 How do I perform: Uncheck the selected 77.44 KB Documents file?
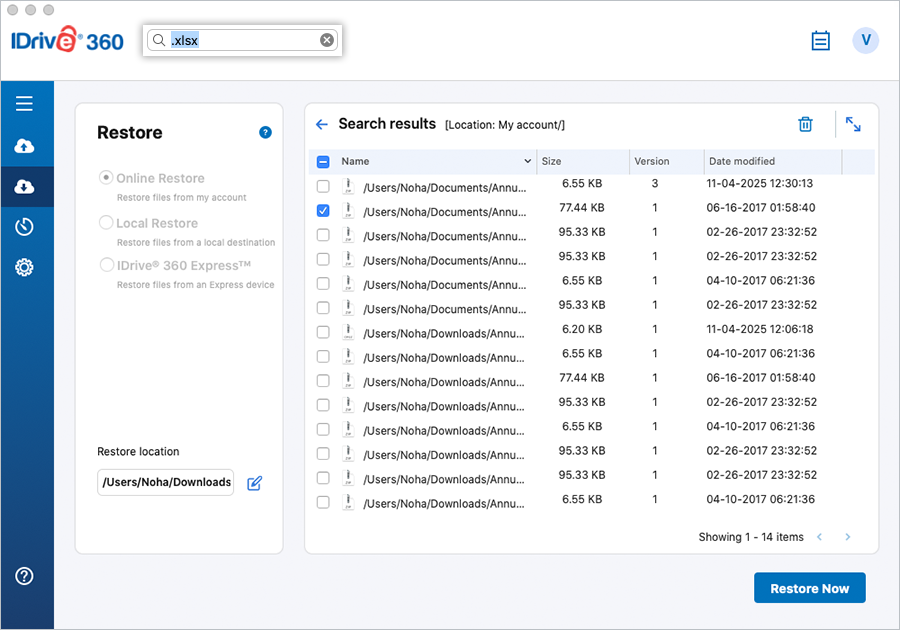coord(323,211)
